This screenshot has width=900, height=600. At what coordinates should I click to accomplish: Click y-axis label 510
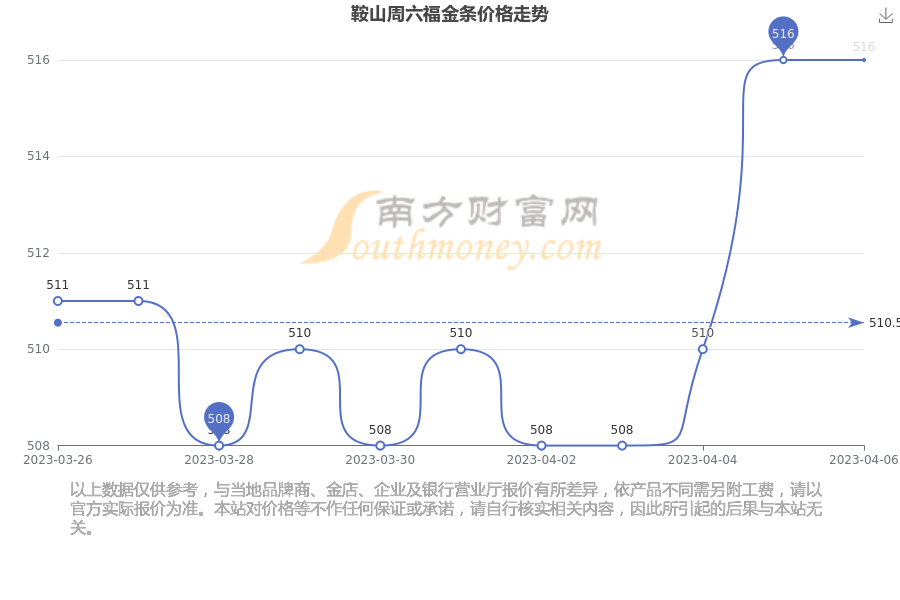coord(38,349)
